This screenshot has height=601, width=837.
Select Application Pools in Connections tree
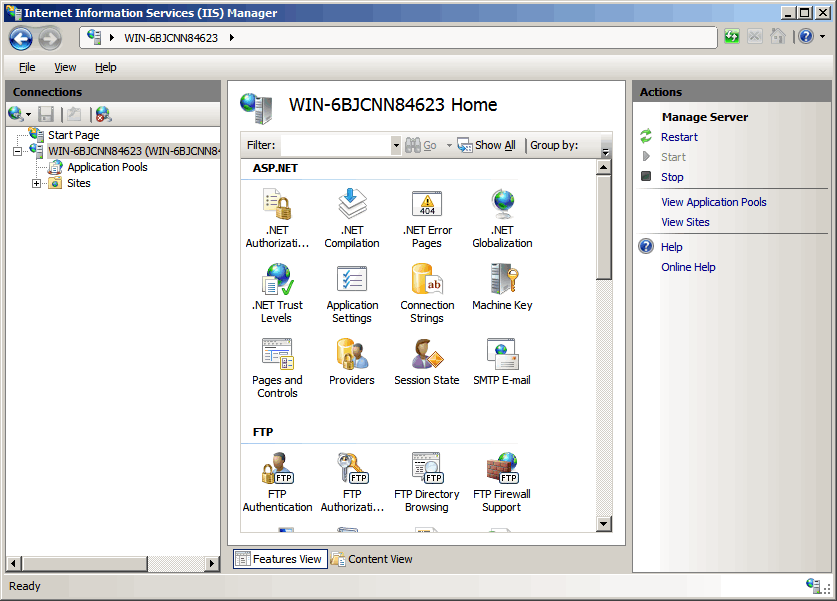107,167
